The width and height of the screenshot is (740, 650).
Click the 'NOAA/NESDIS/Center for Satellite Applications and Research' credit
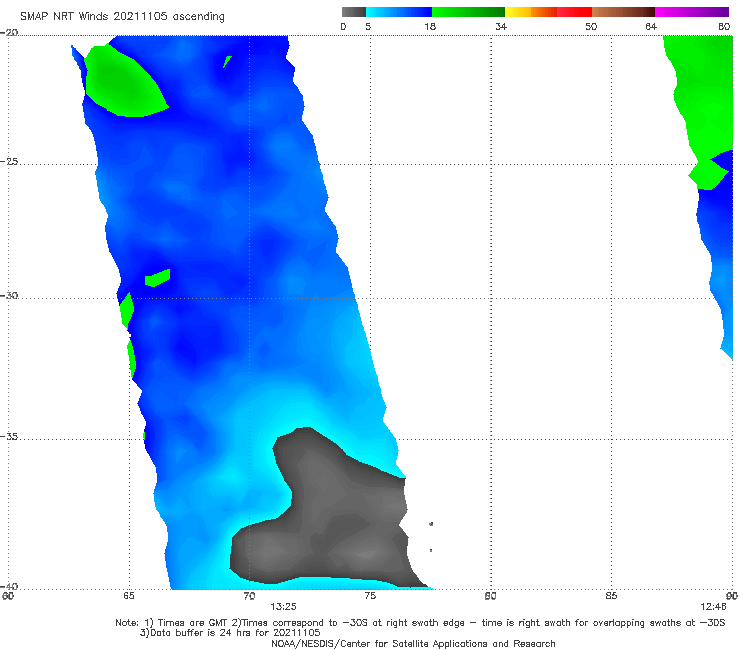coord(413,644)
